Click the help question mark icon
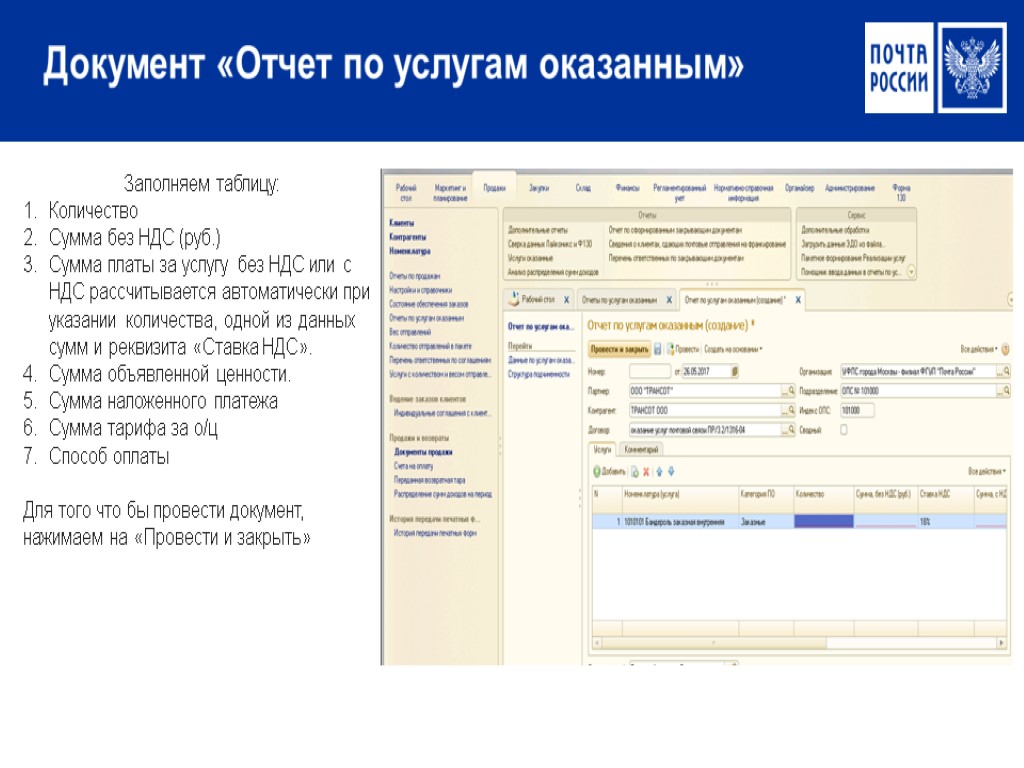 (1006, 349)
